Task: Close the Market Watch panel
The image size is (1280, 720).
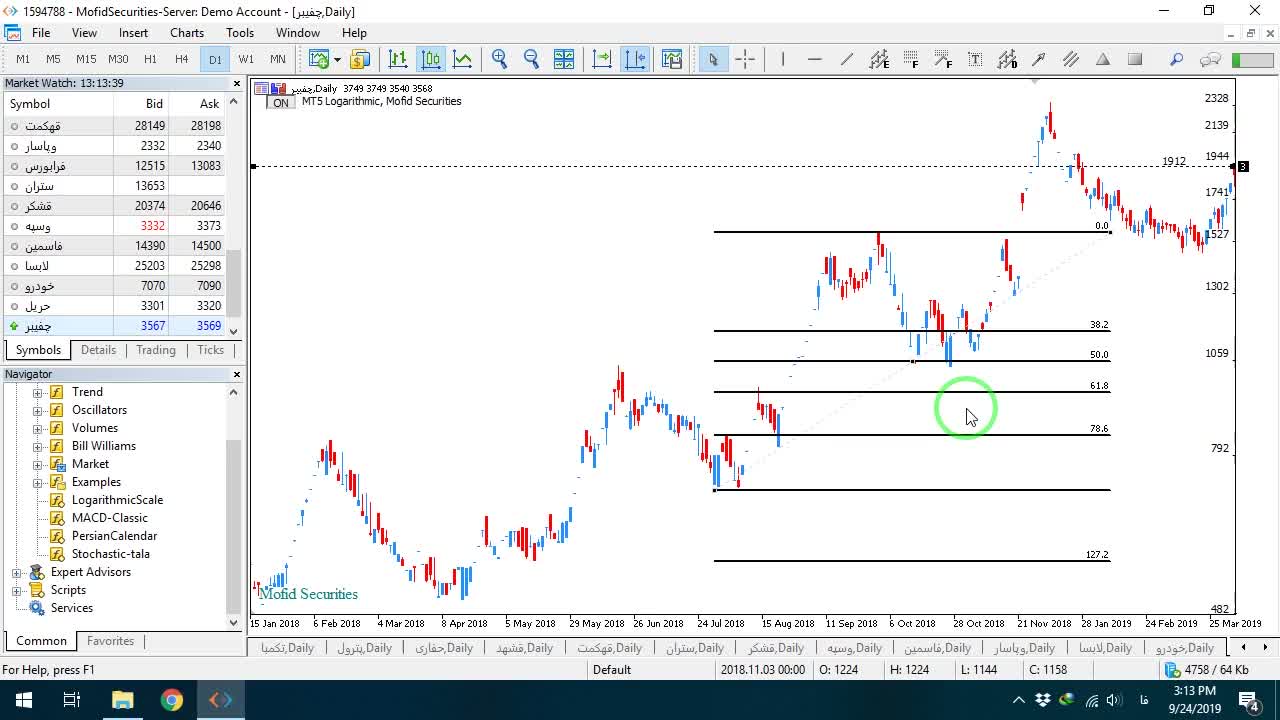Action: (x=237, y=83)
